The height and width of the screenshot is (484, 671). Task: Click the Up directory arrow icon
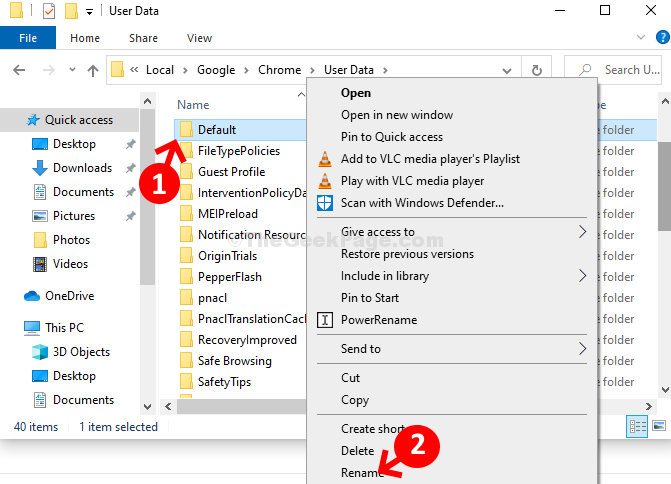click(x=93, y=71)
